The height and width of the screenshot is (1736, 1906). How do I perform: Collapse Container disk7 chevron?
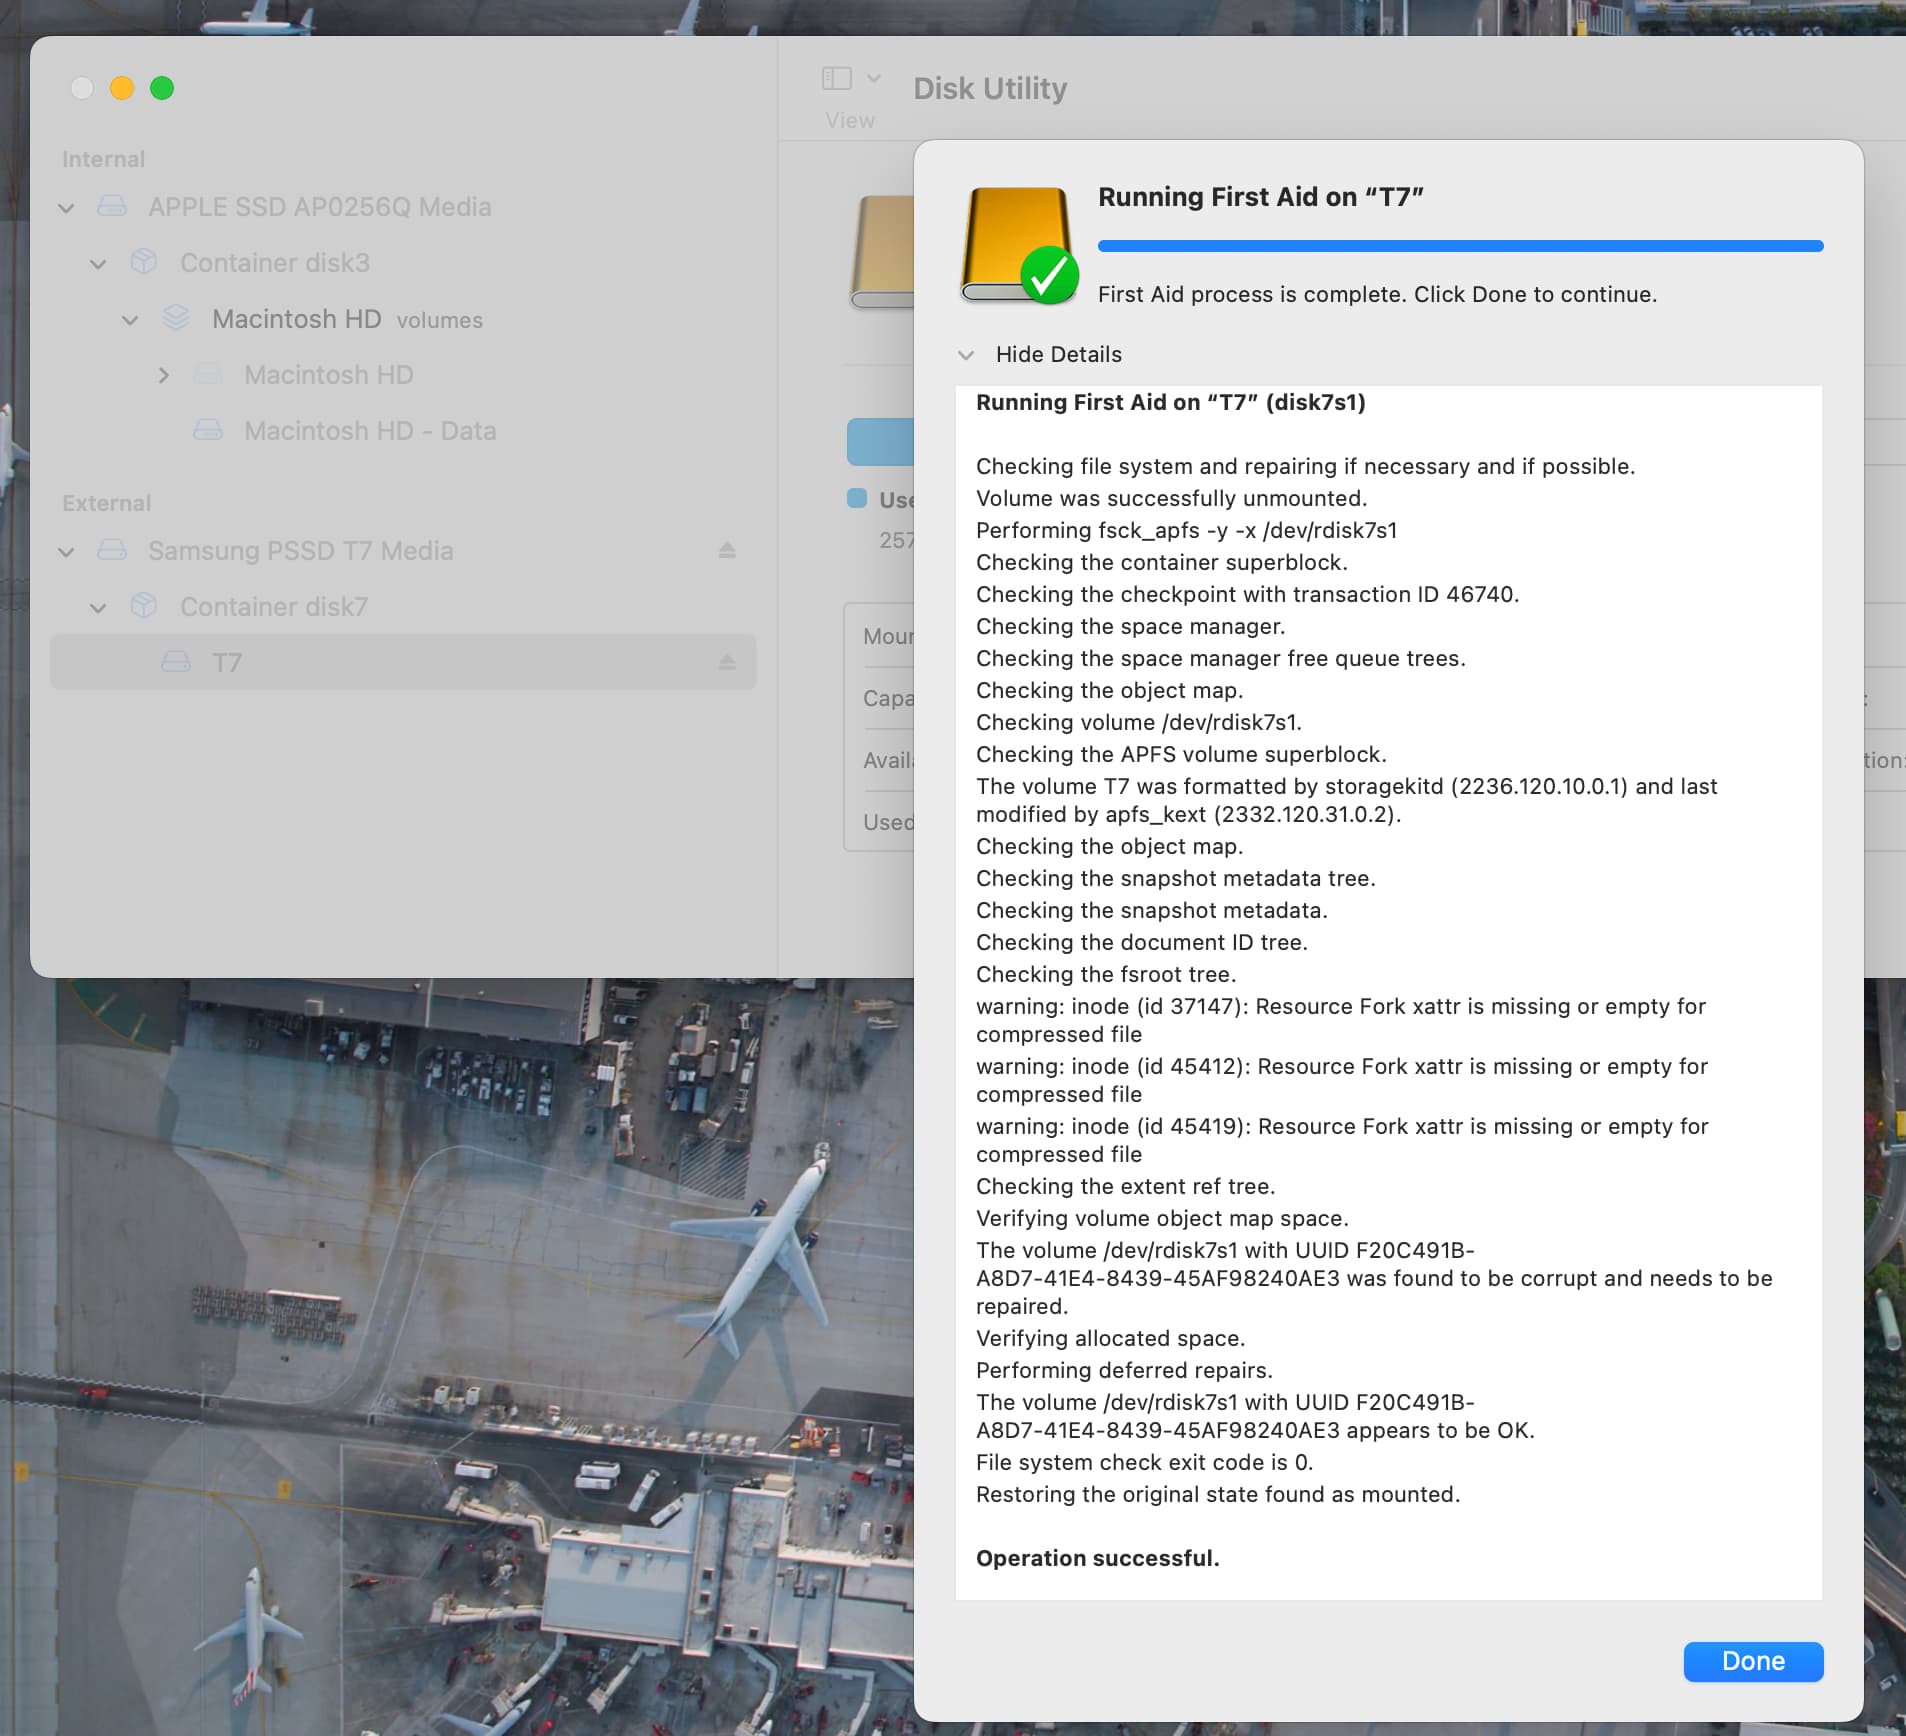coord(98,608)
